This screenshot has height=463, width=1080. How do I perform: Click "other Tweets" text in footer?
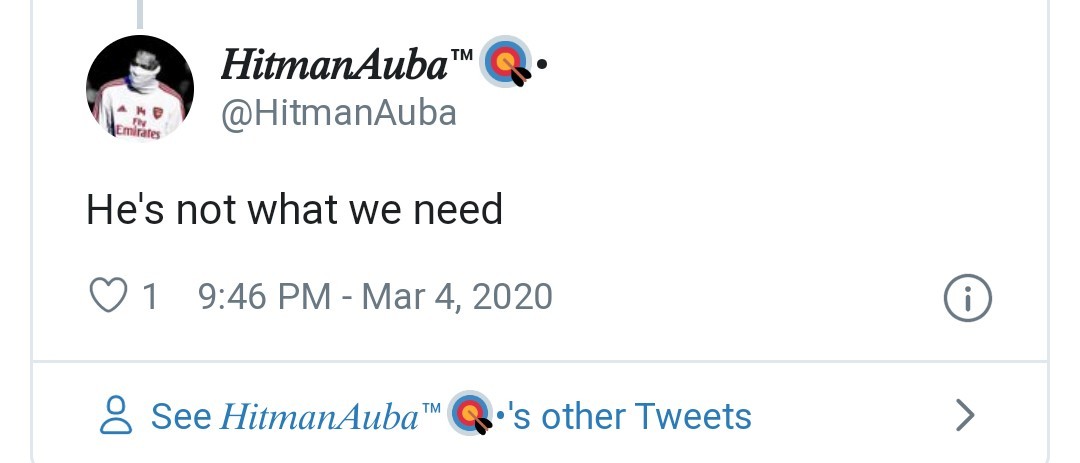click(x=646, y=416)
